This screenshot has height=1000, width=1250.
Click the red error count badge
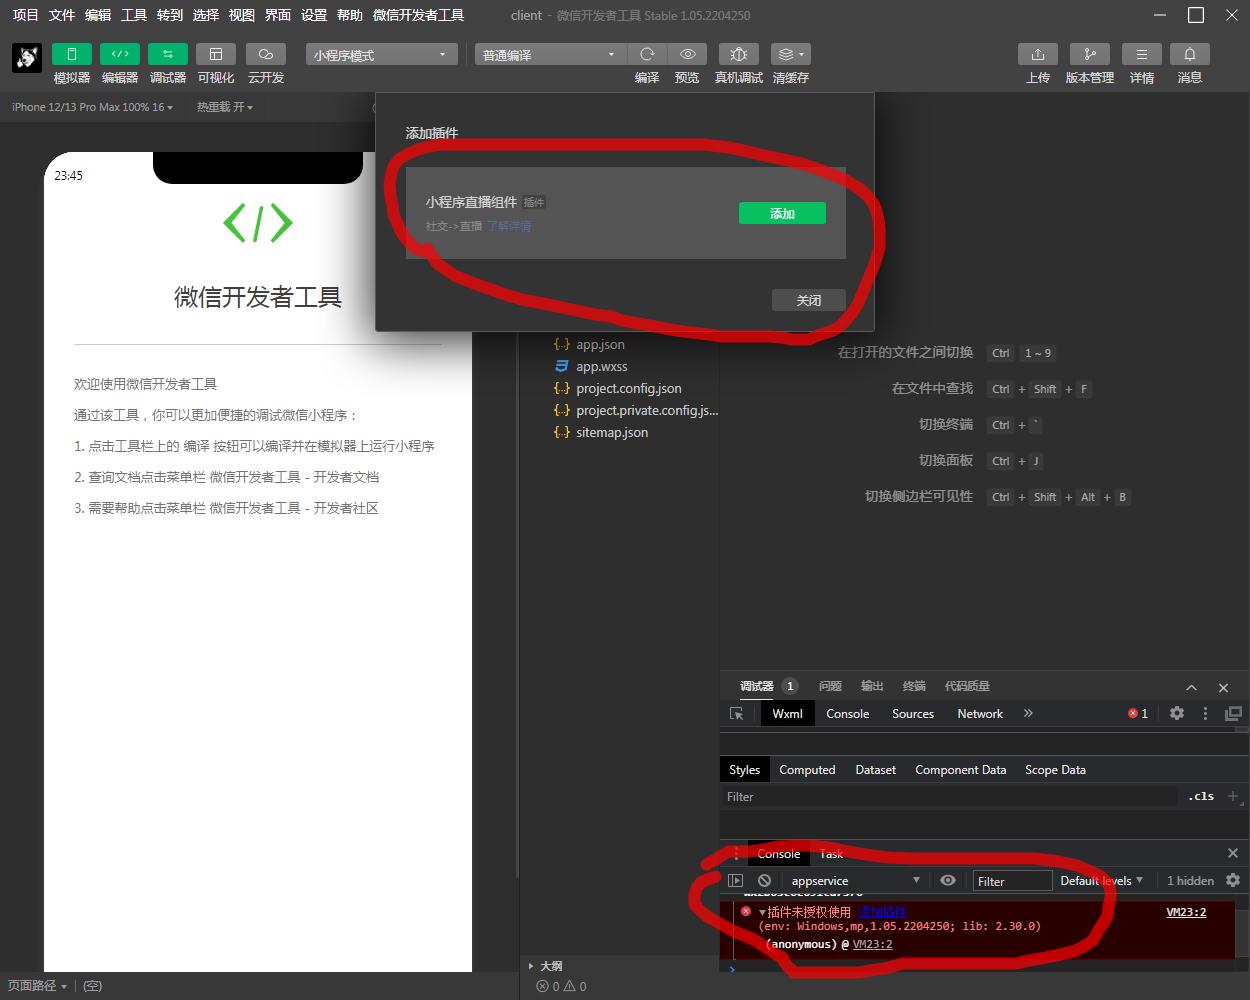click(1138, 713)
